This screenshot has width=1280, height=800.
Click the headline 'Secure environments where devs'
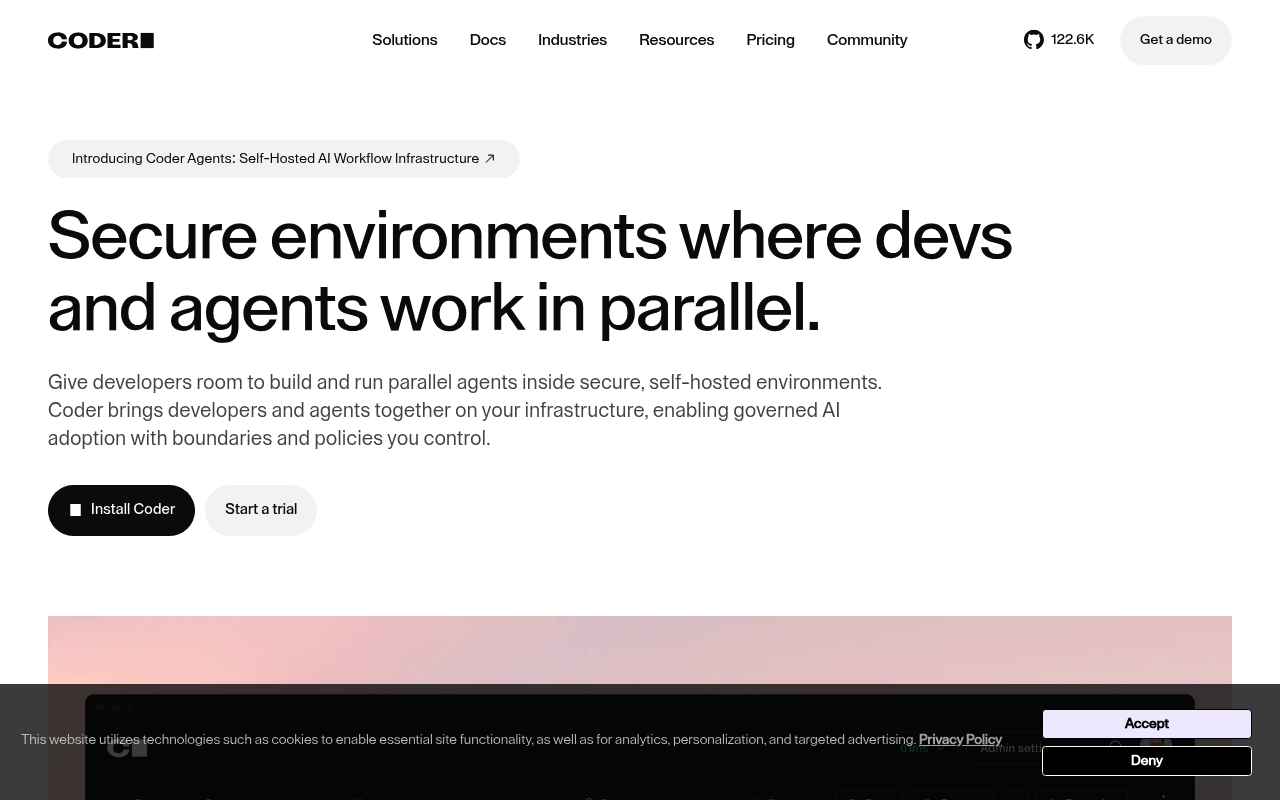click(x=530, y=236)
